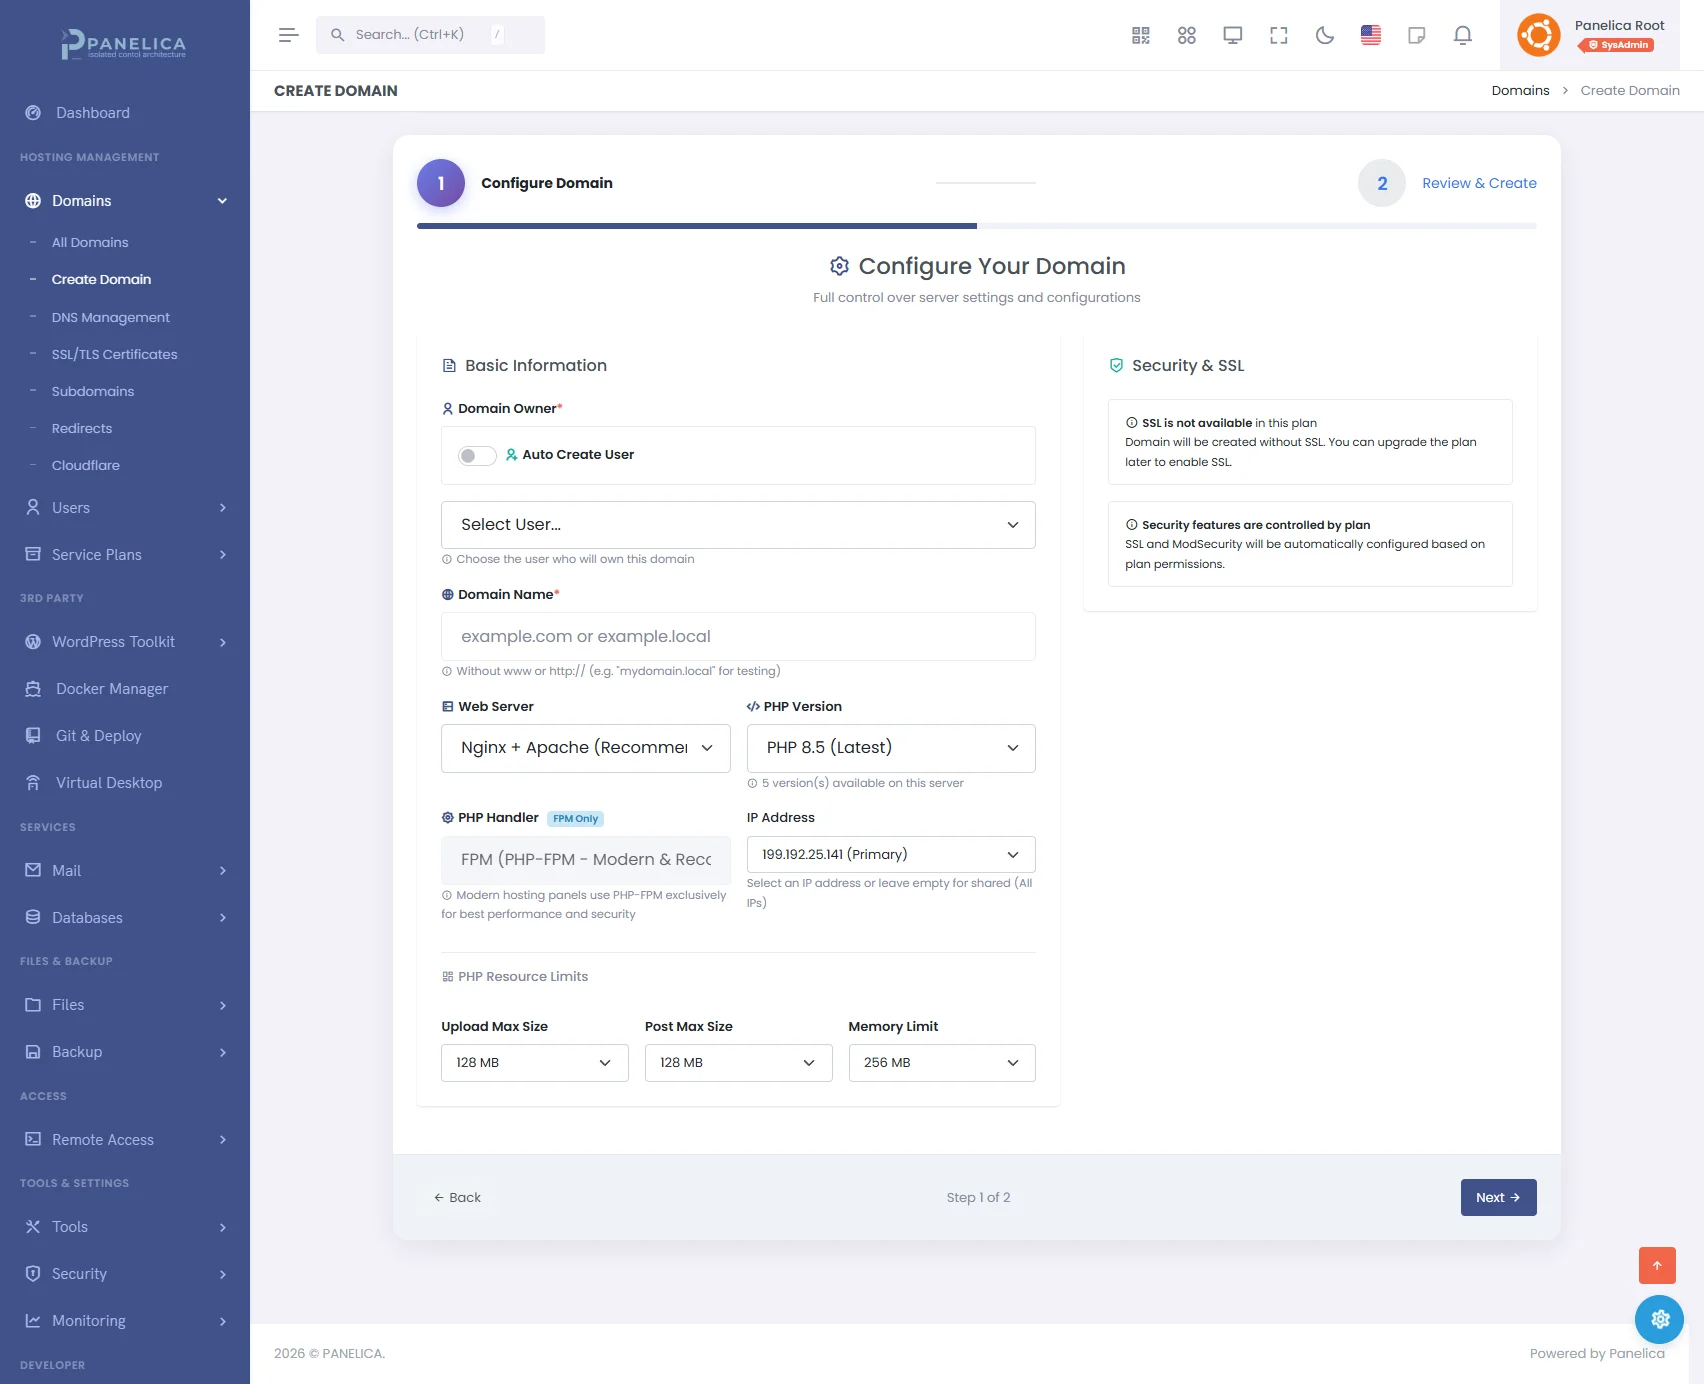Click the QR code icon in header

(1140, 35)
